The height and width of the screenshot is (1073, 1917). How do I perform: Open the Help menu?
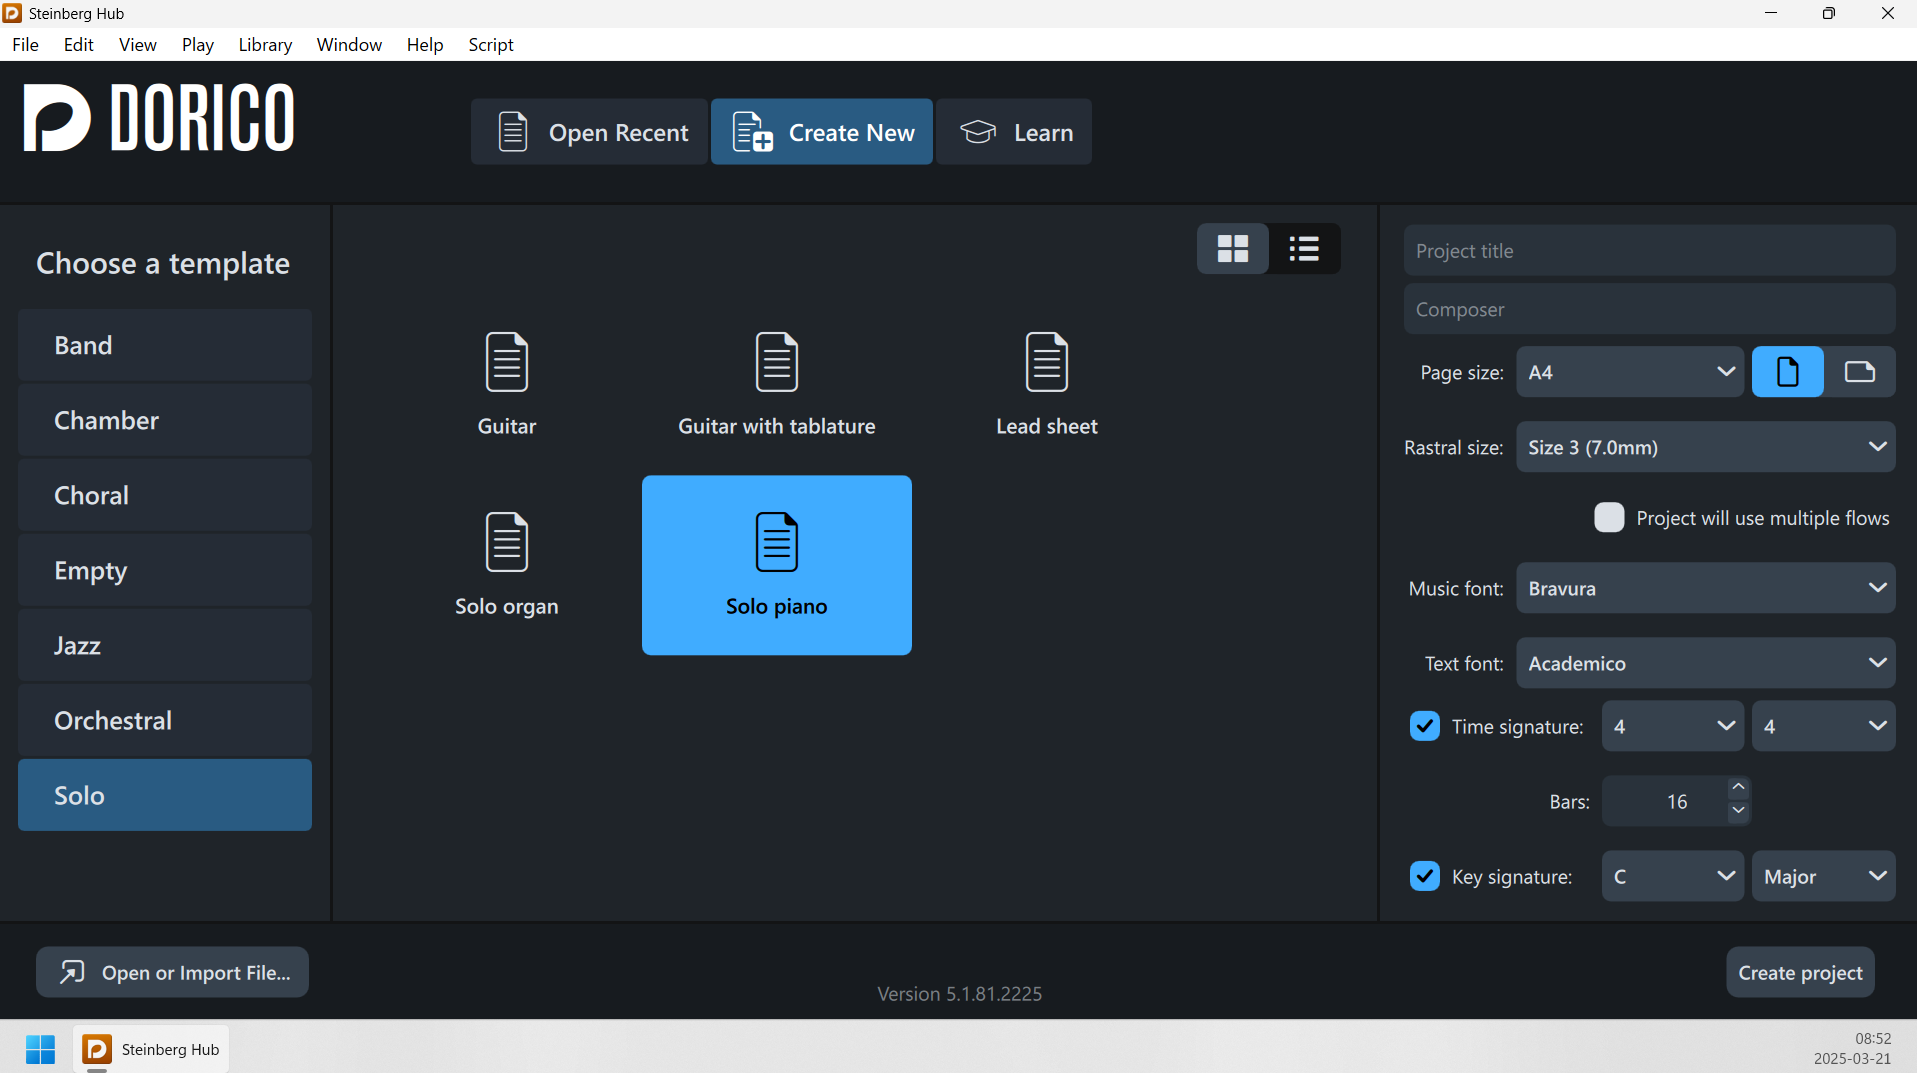point(425,44)
